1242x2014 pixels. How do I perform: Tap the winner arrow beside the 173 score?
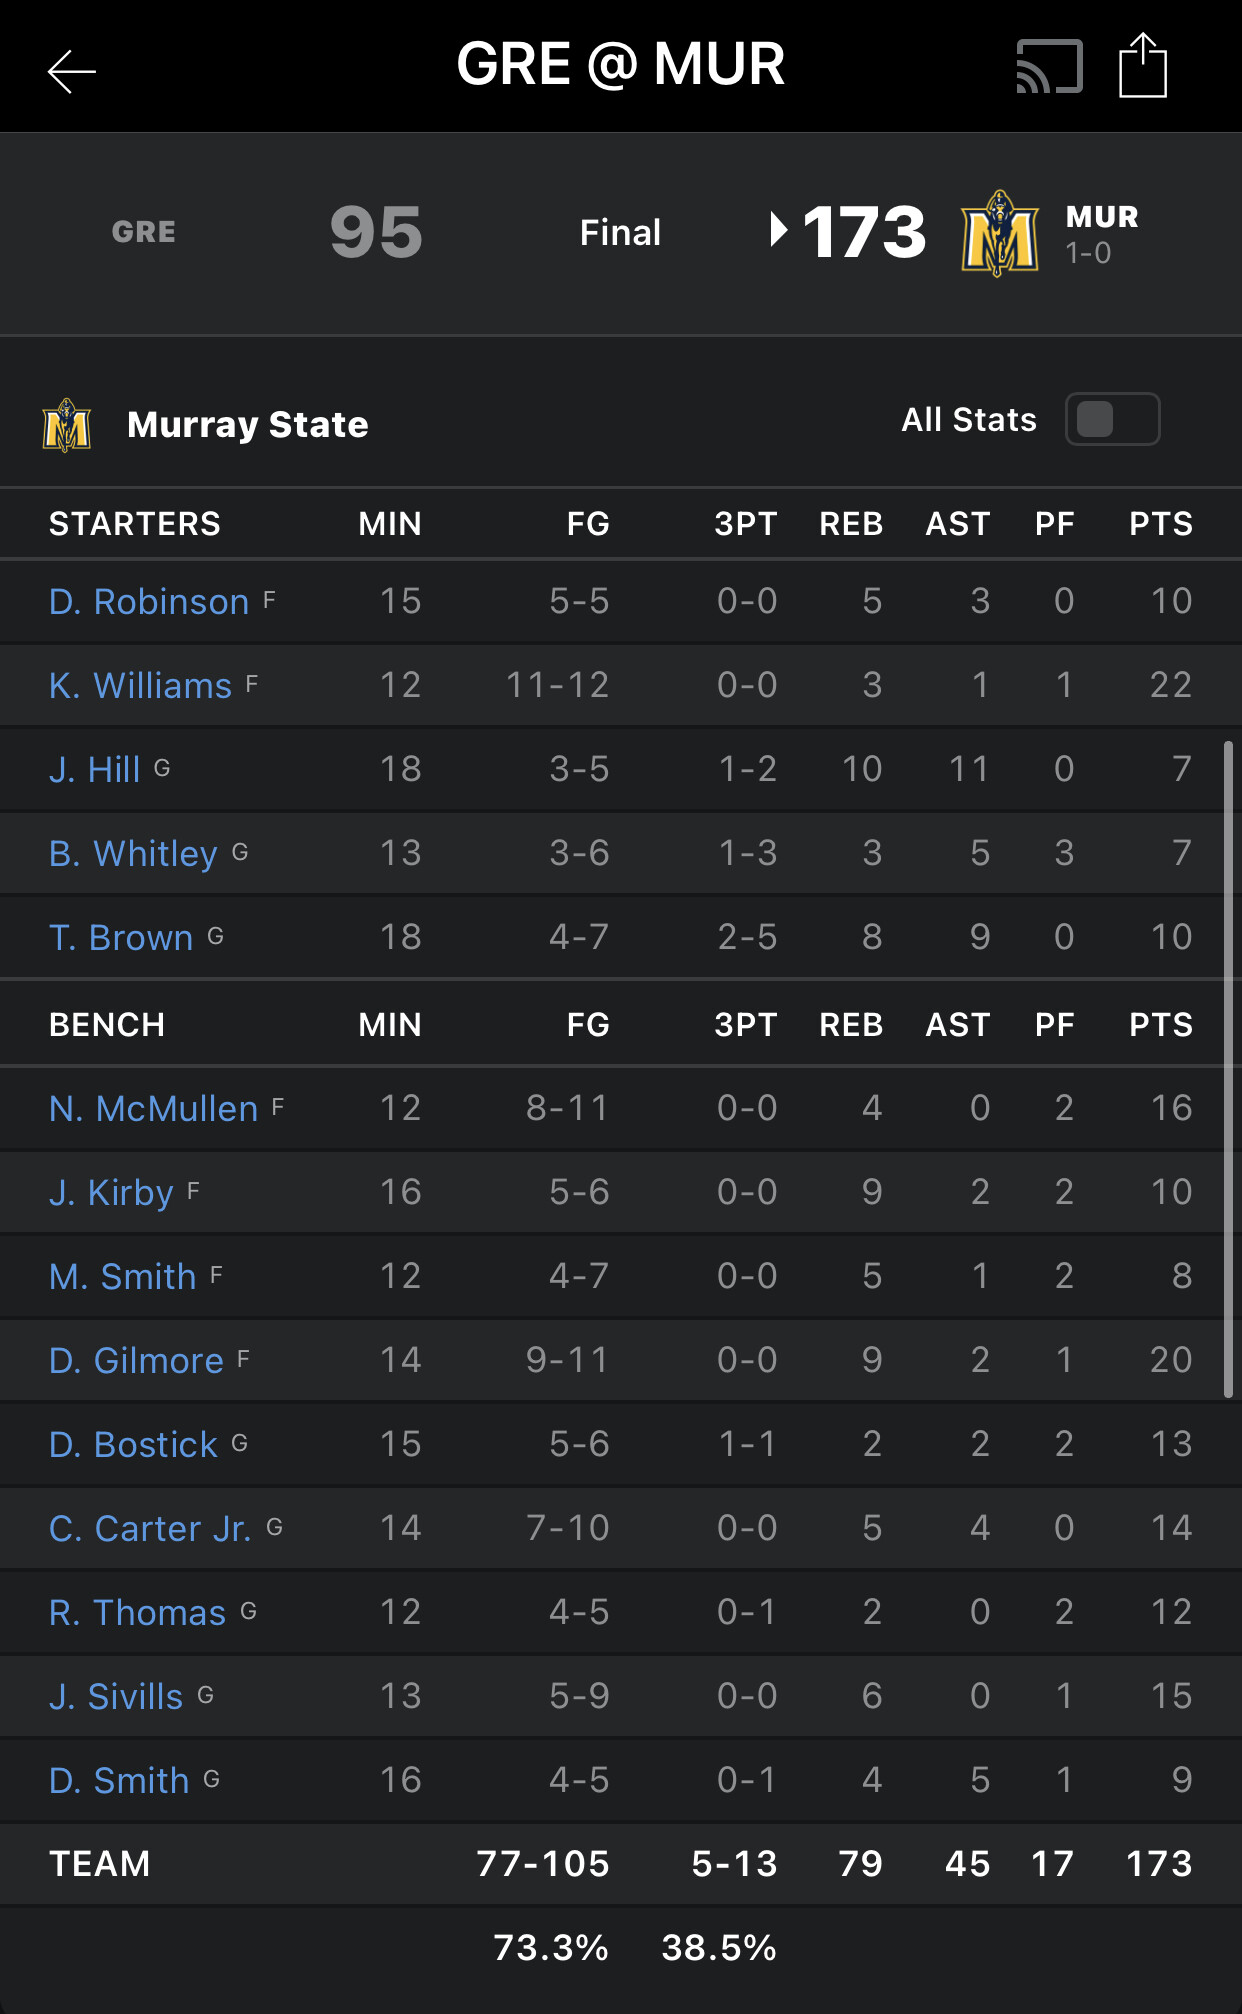coord(778,229)
